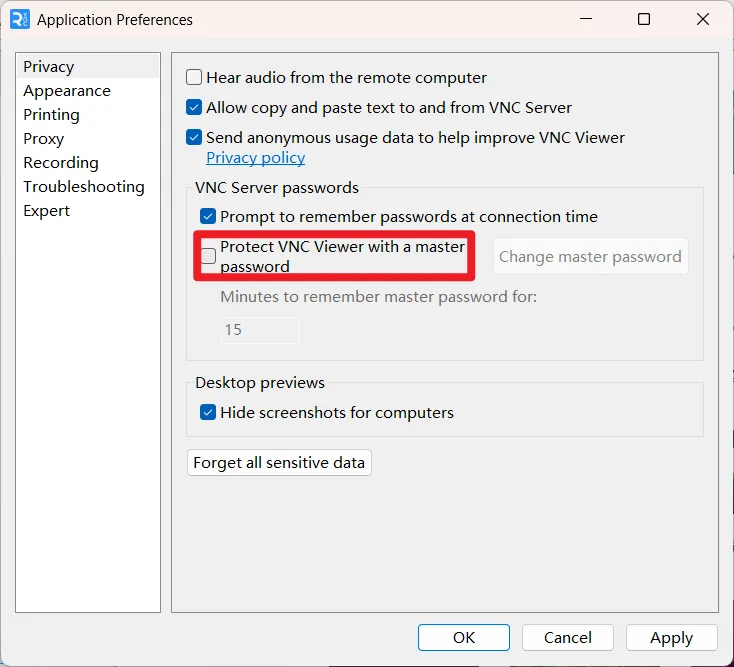Viewport: 734px width, 667px height.
Task: Open the Privacy policy link
Action: pos(256,158)
